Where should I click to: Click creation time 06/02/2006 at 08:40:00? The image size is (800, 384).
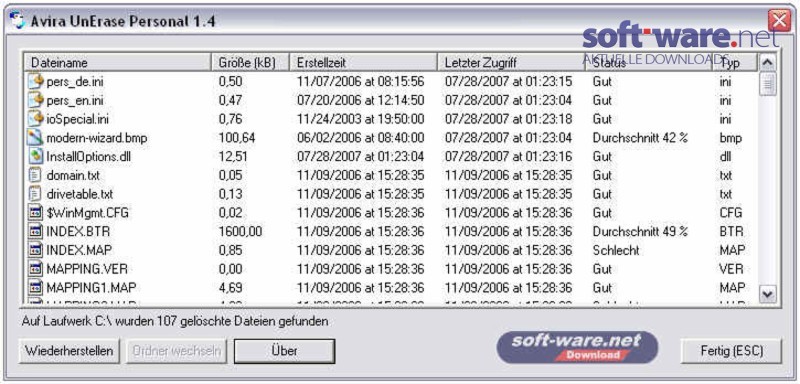361,138
